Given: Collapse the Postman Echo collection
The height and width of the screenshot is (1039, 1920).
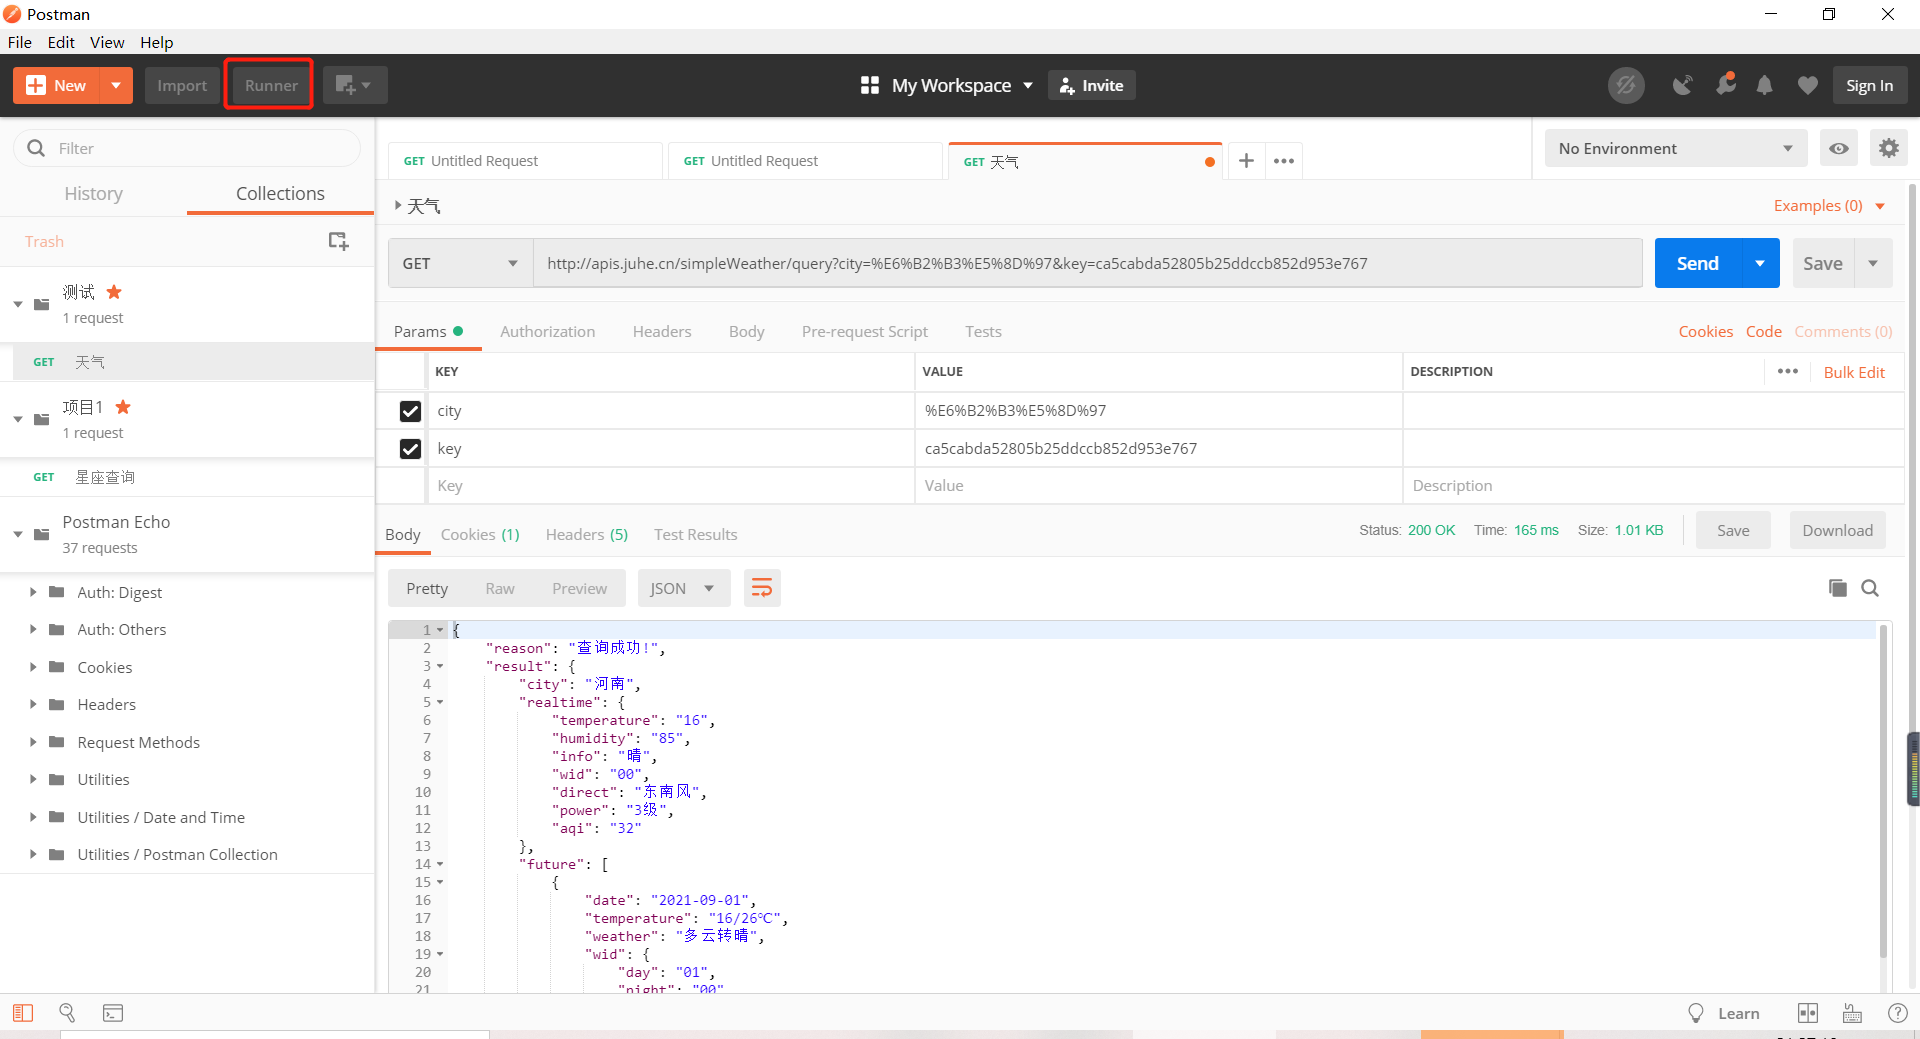Looking at the screenshot, I should (x=18, y=534).
